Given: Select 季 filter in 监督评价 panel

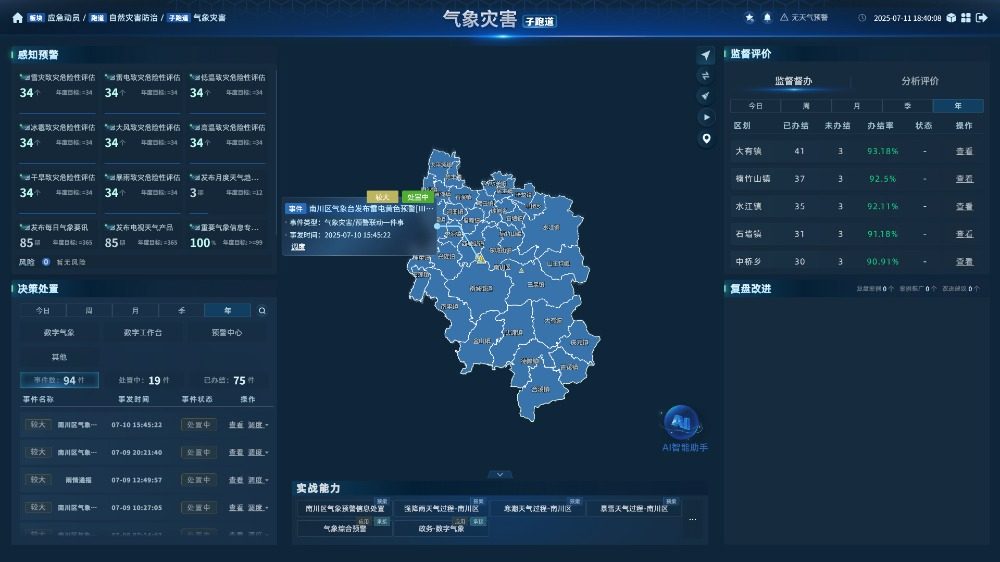Looking at the screenshot, I should point(908,106).
